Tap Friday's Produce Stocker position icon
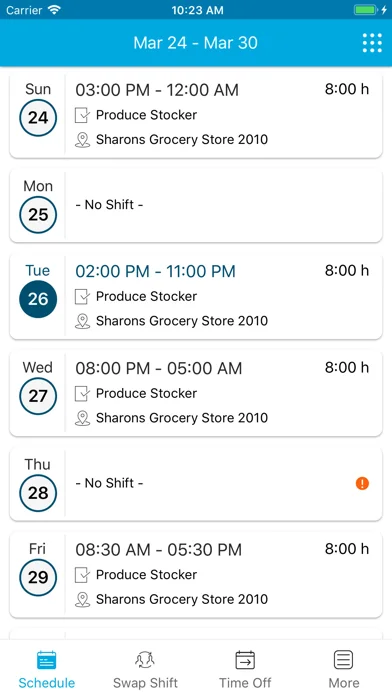 82,575
